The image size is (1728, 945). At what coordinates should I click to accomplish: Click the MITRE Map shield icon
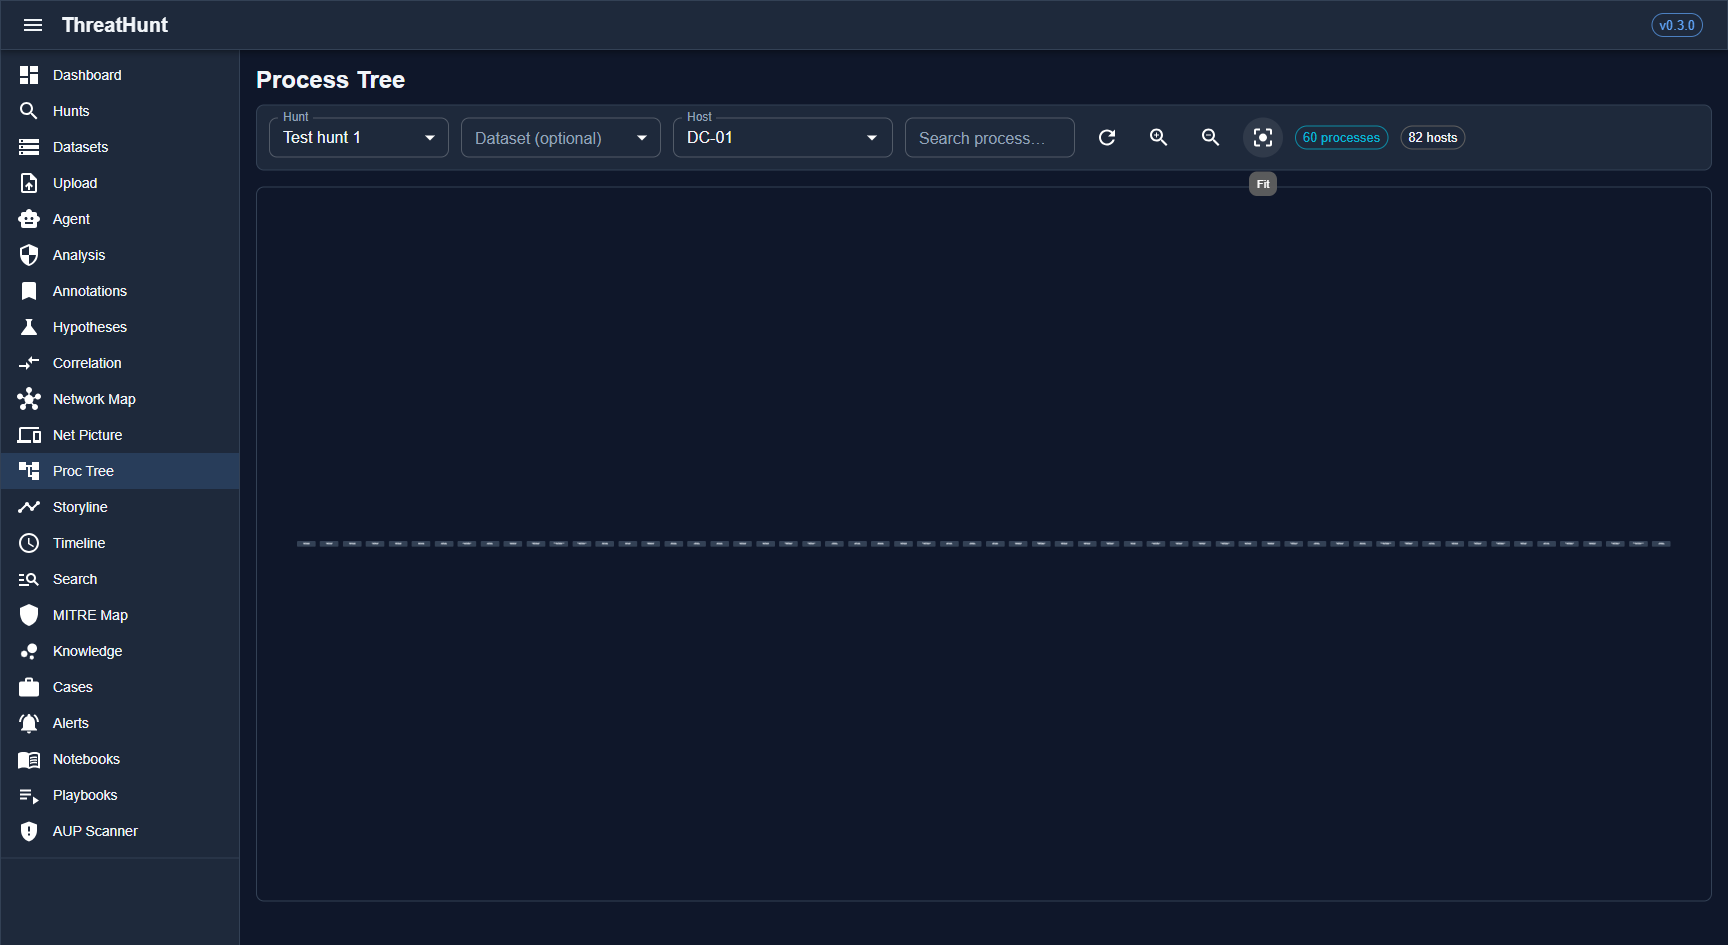(29, 615)
